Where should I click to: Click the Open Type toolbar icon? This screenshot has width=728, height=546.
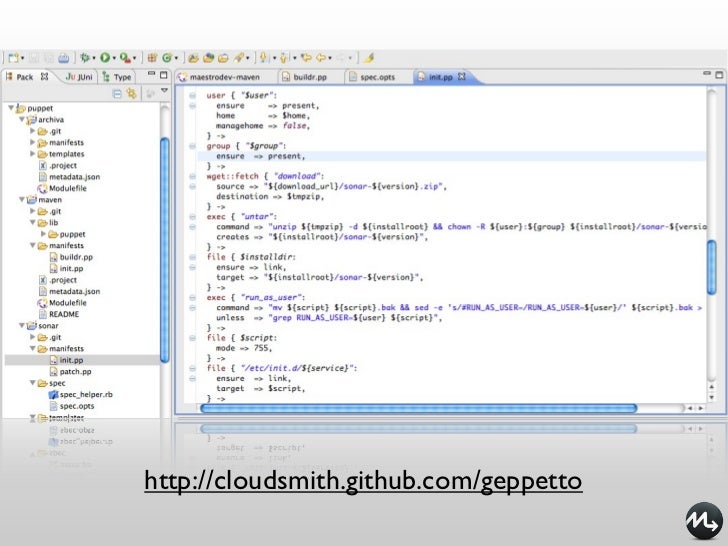pyautogui.click(x=194, y=58)
